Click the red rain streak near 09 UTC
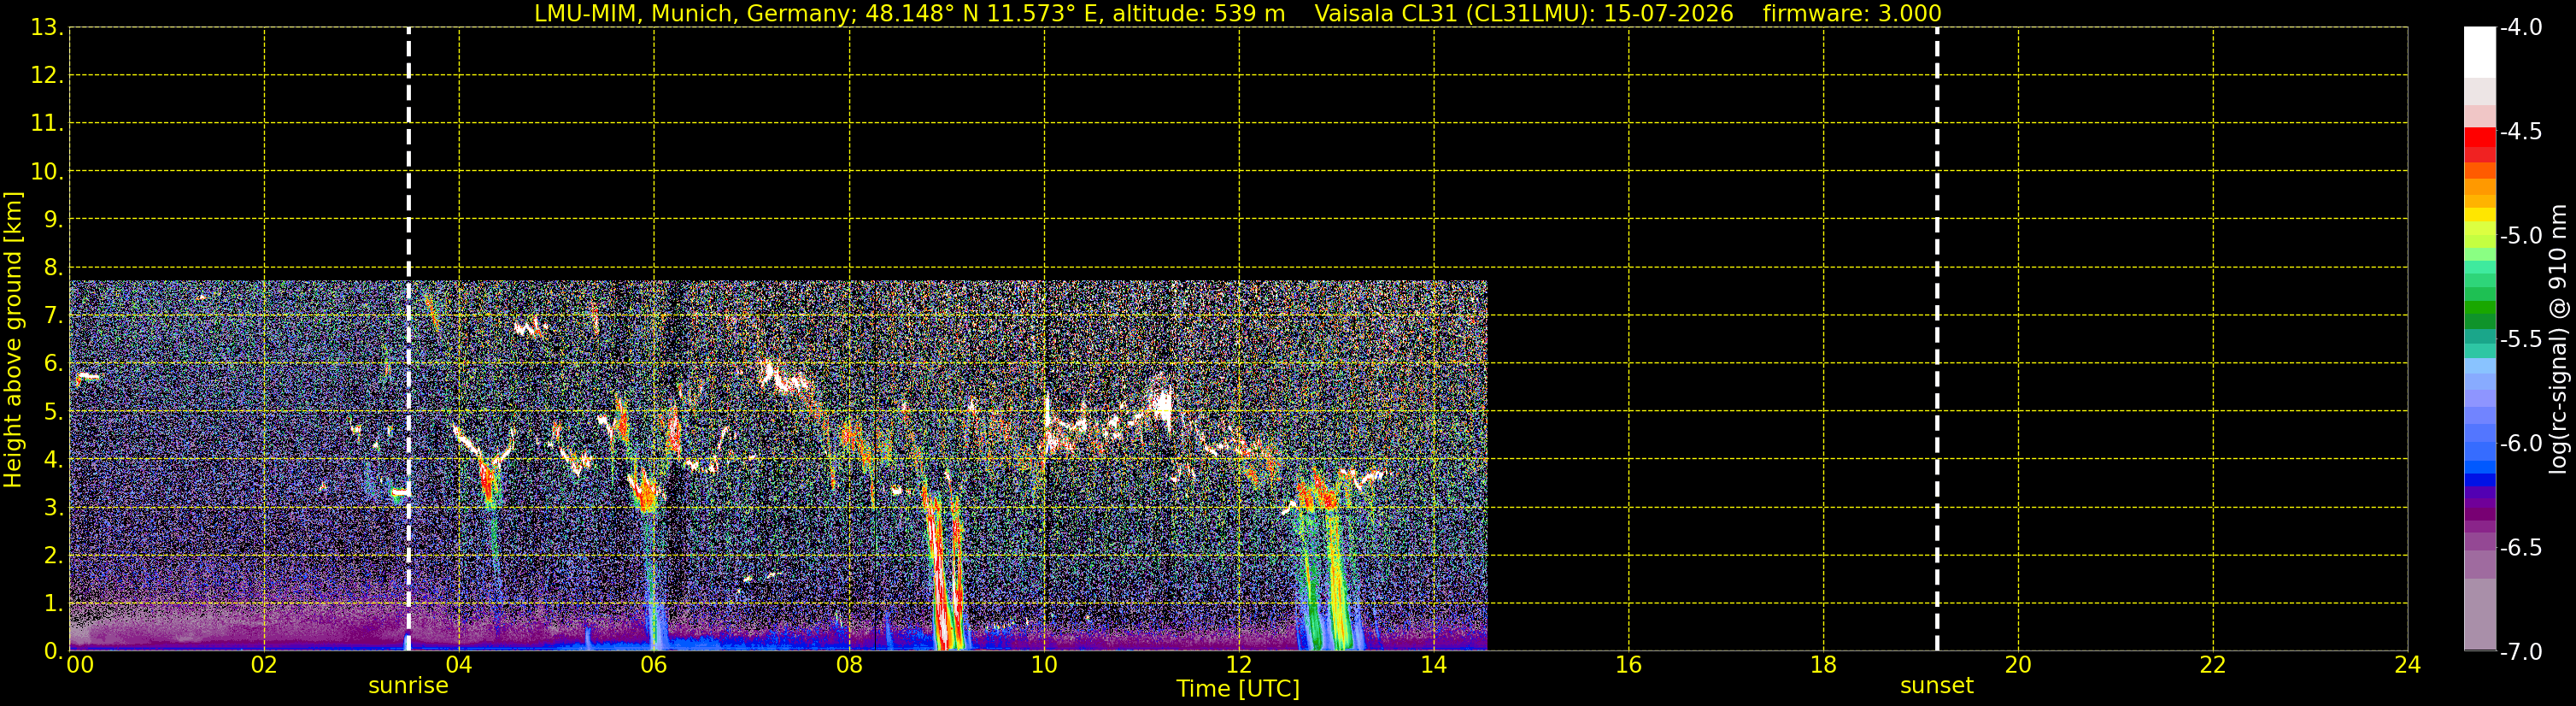 [x=944, y=570]
